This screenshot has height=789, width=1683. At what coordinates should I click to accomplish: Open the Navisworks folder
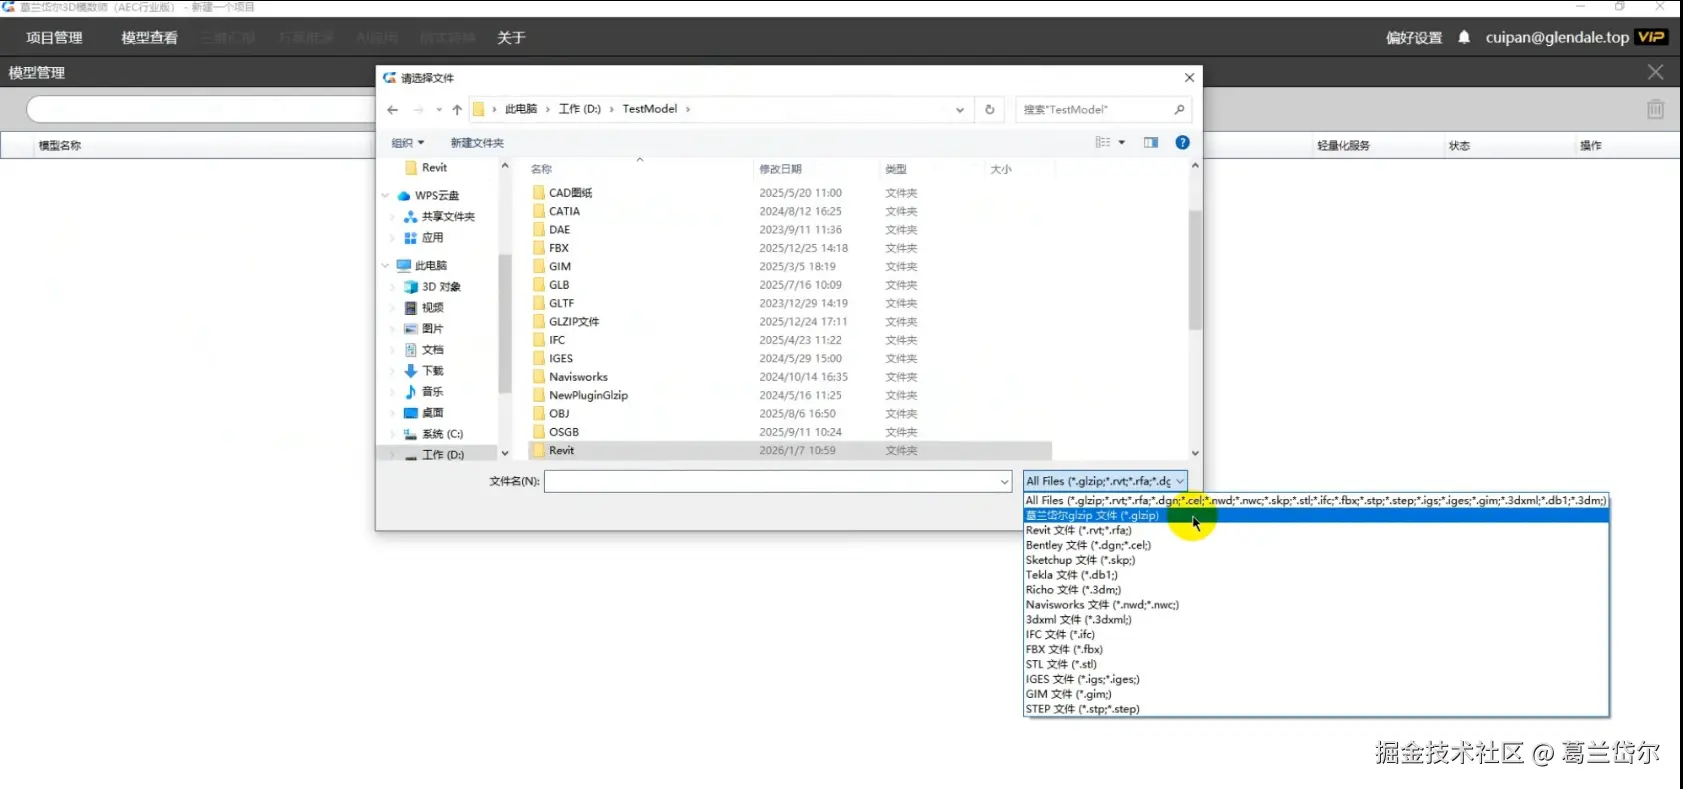578,377
